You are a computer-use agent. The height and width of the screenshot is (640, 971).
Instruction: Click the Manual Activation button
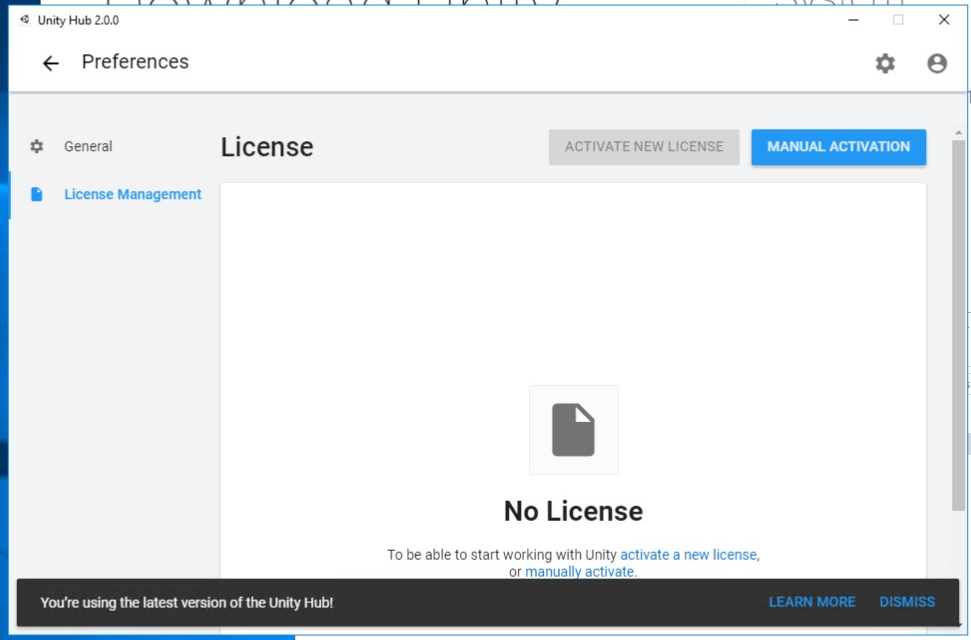(838, 147)
